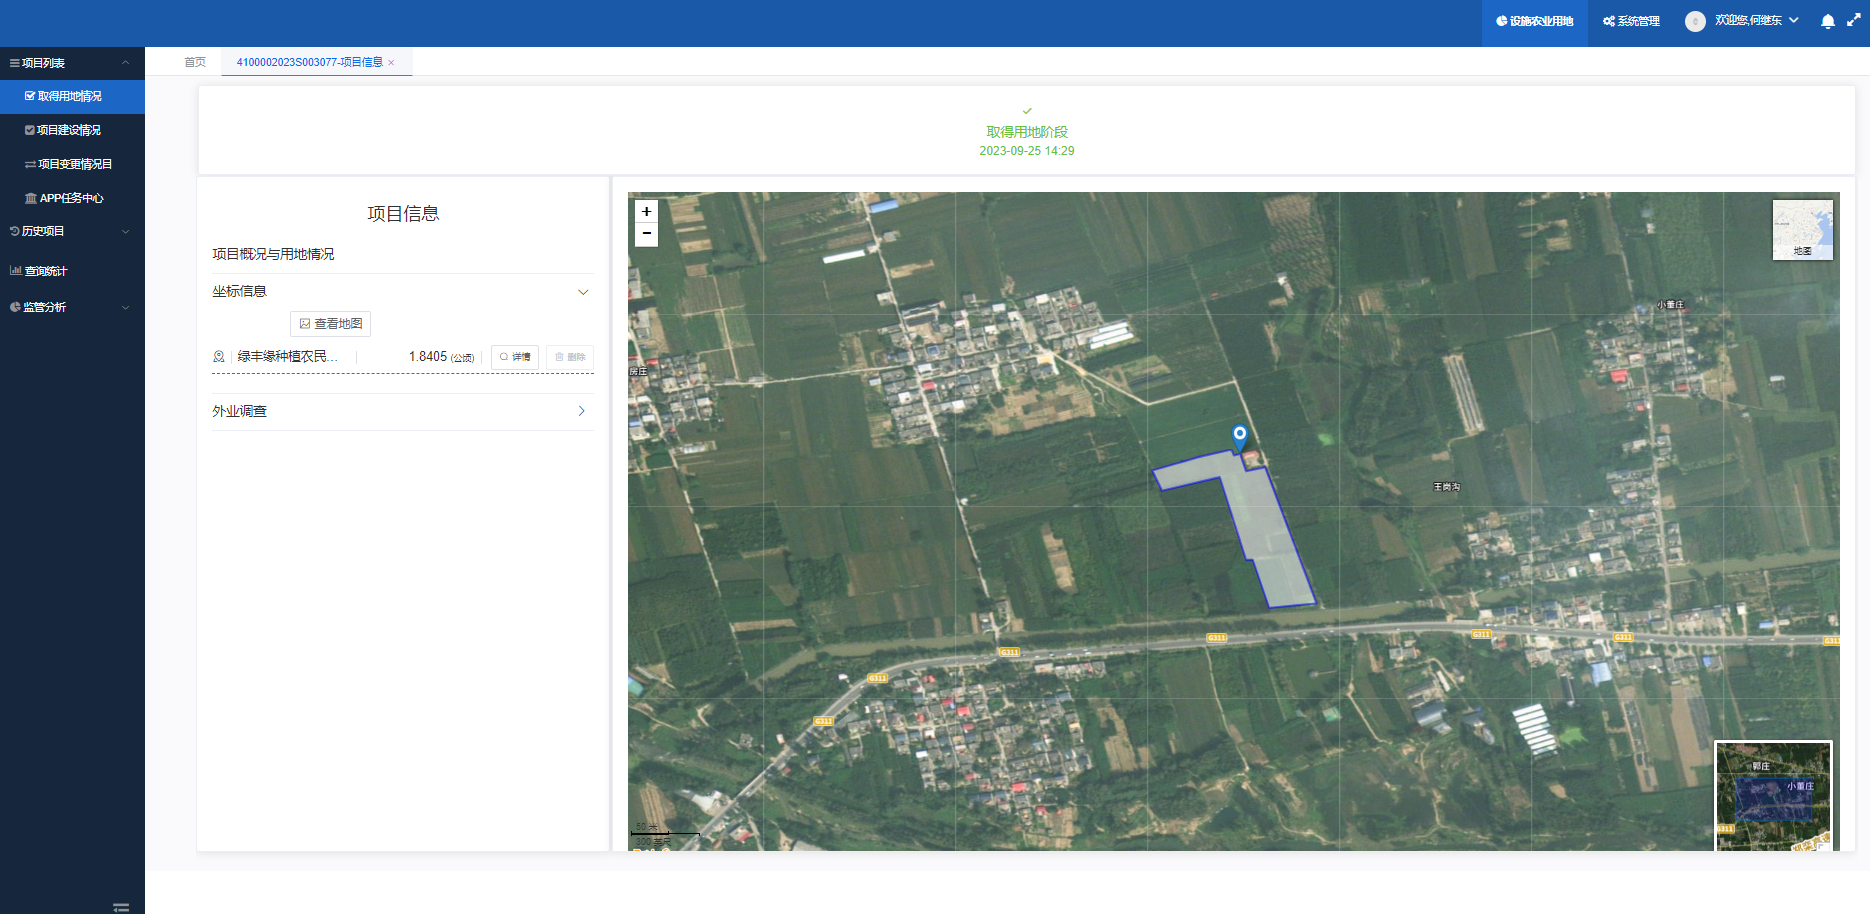Zoom in on the map
Screen dimensions: 1870x914
(x=646, y=212)
